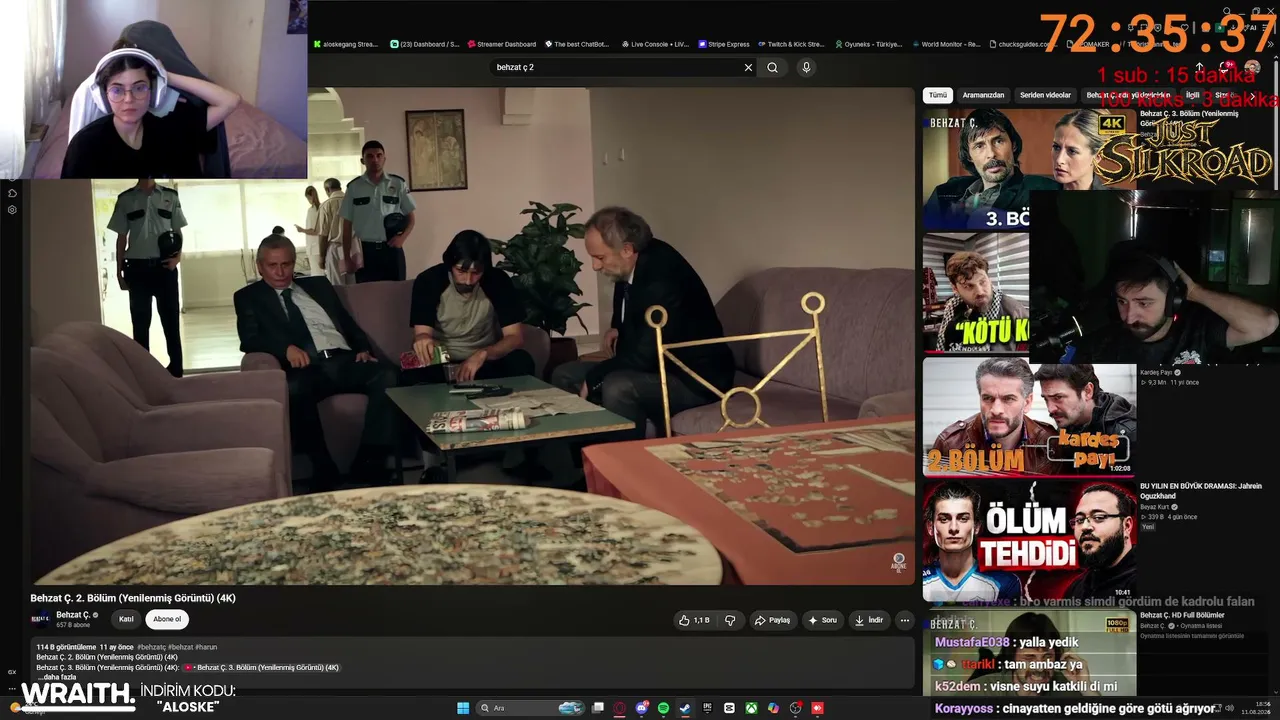Open the 'Behzat Ç. 3. Bölüm' thumbnail

tap(1010, 168)
